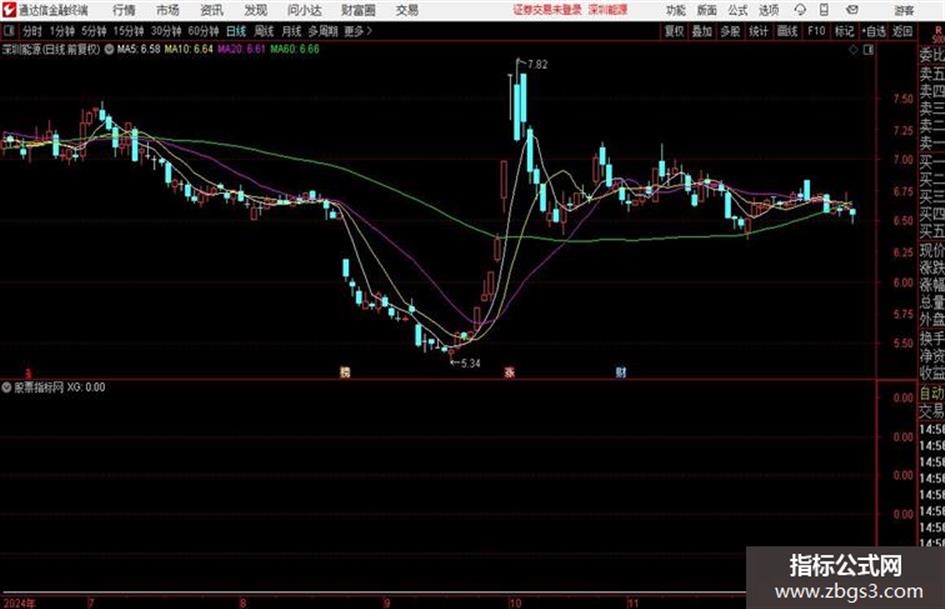Open the 发现 menu
The width and height of the screenshot is (945, 609).
256,10
